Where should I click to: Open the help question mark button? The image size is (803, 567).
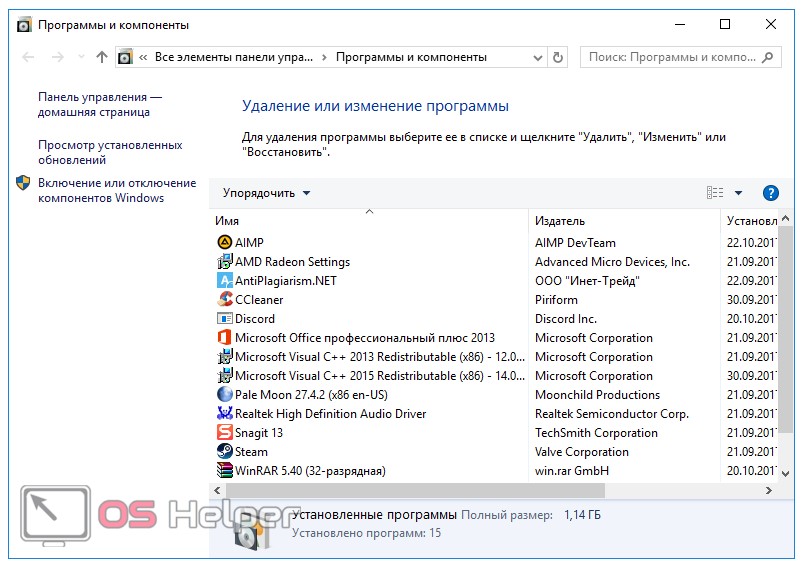[770, 193]
